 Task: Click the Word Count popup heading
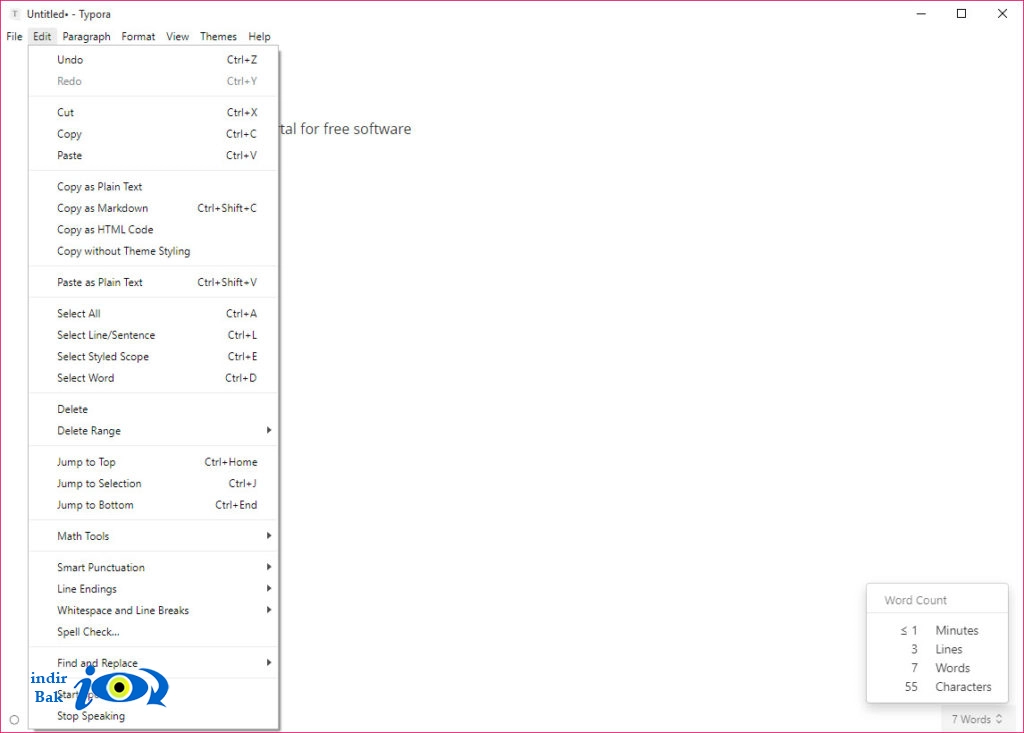[x=915, y=600]
